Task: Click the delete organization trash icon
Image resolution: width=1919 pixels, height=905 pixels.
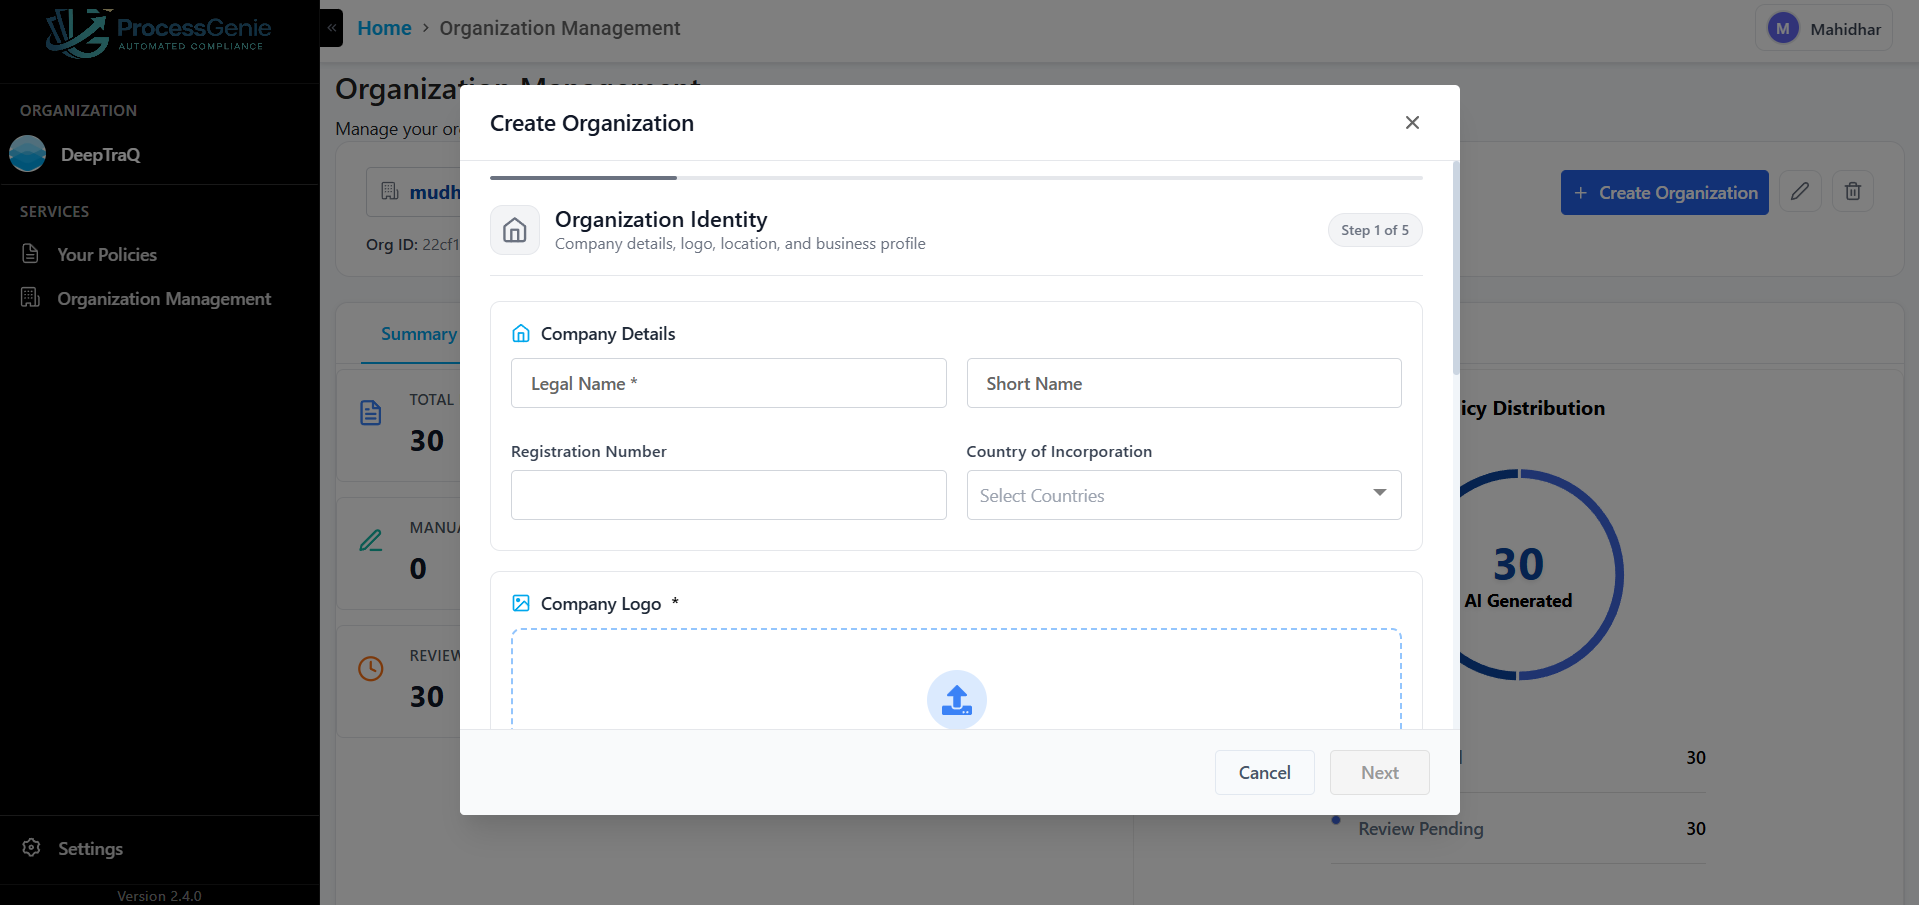Action: 1853,192
